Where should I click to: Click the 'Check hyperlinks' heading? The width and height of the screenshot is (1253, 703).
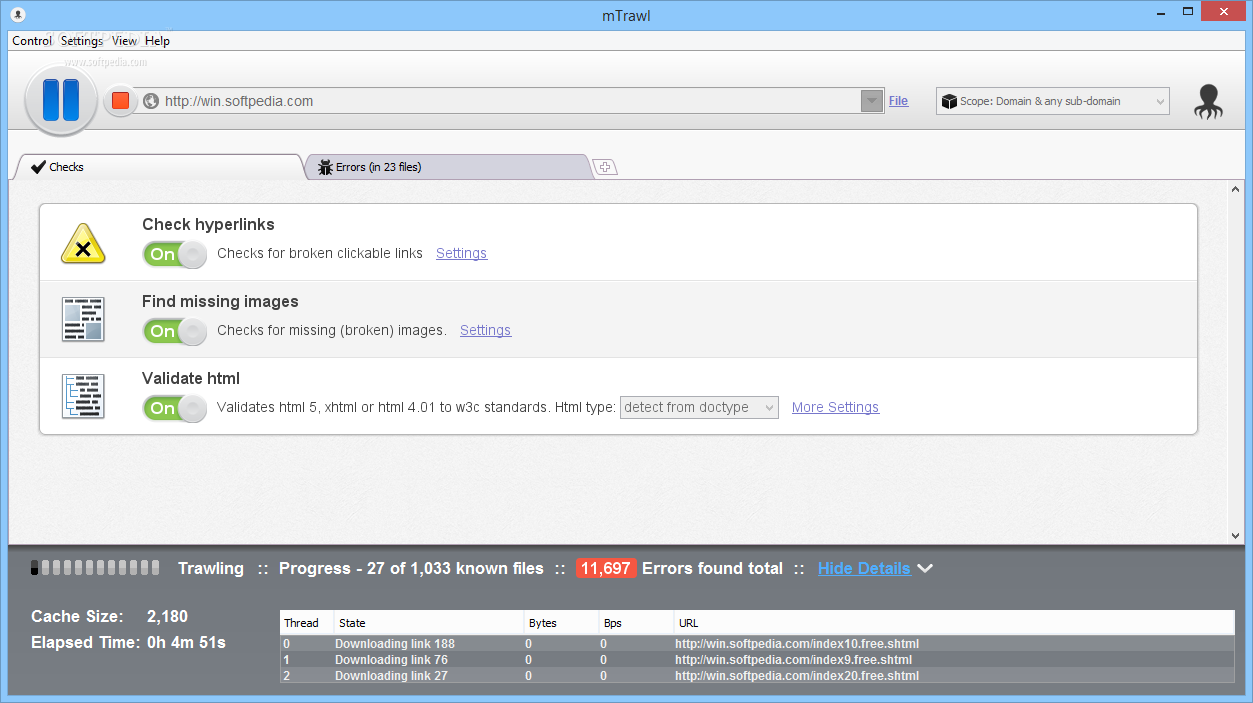click(x=208, y=224)
